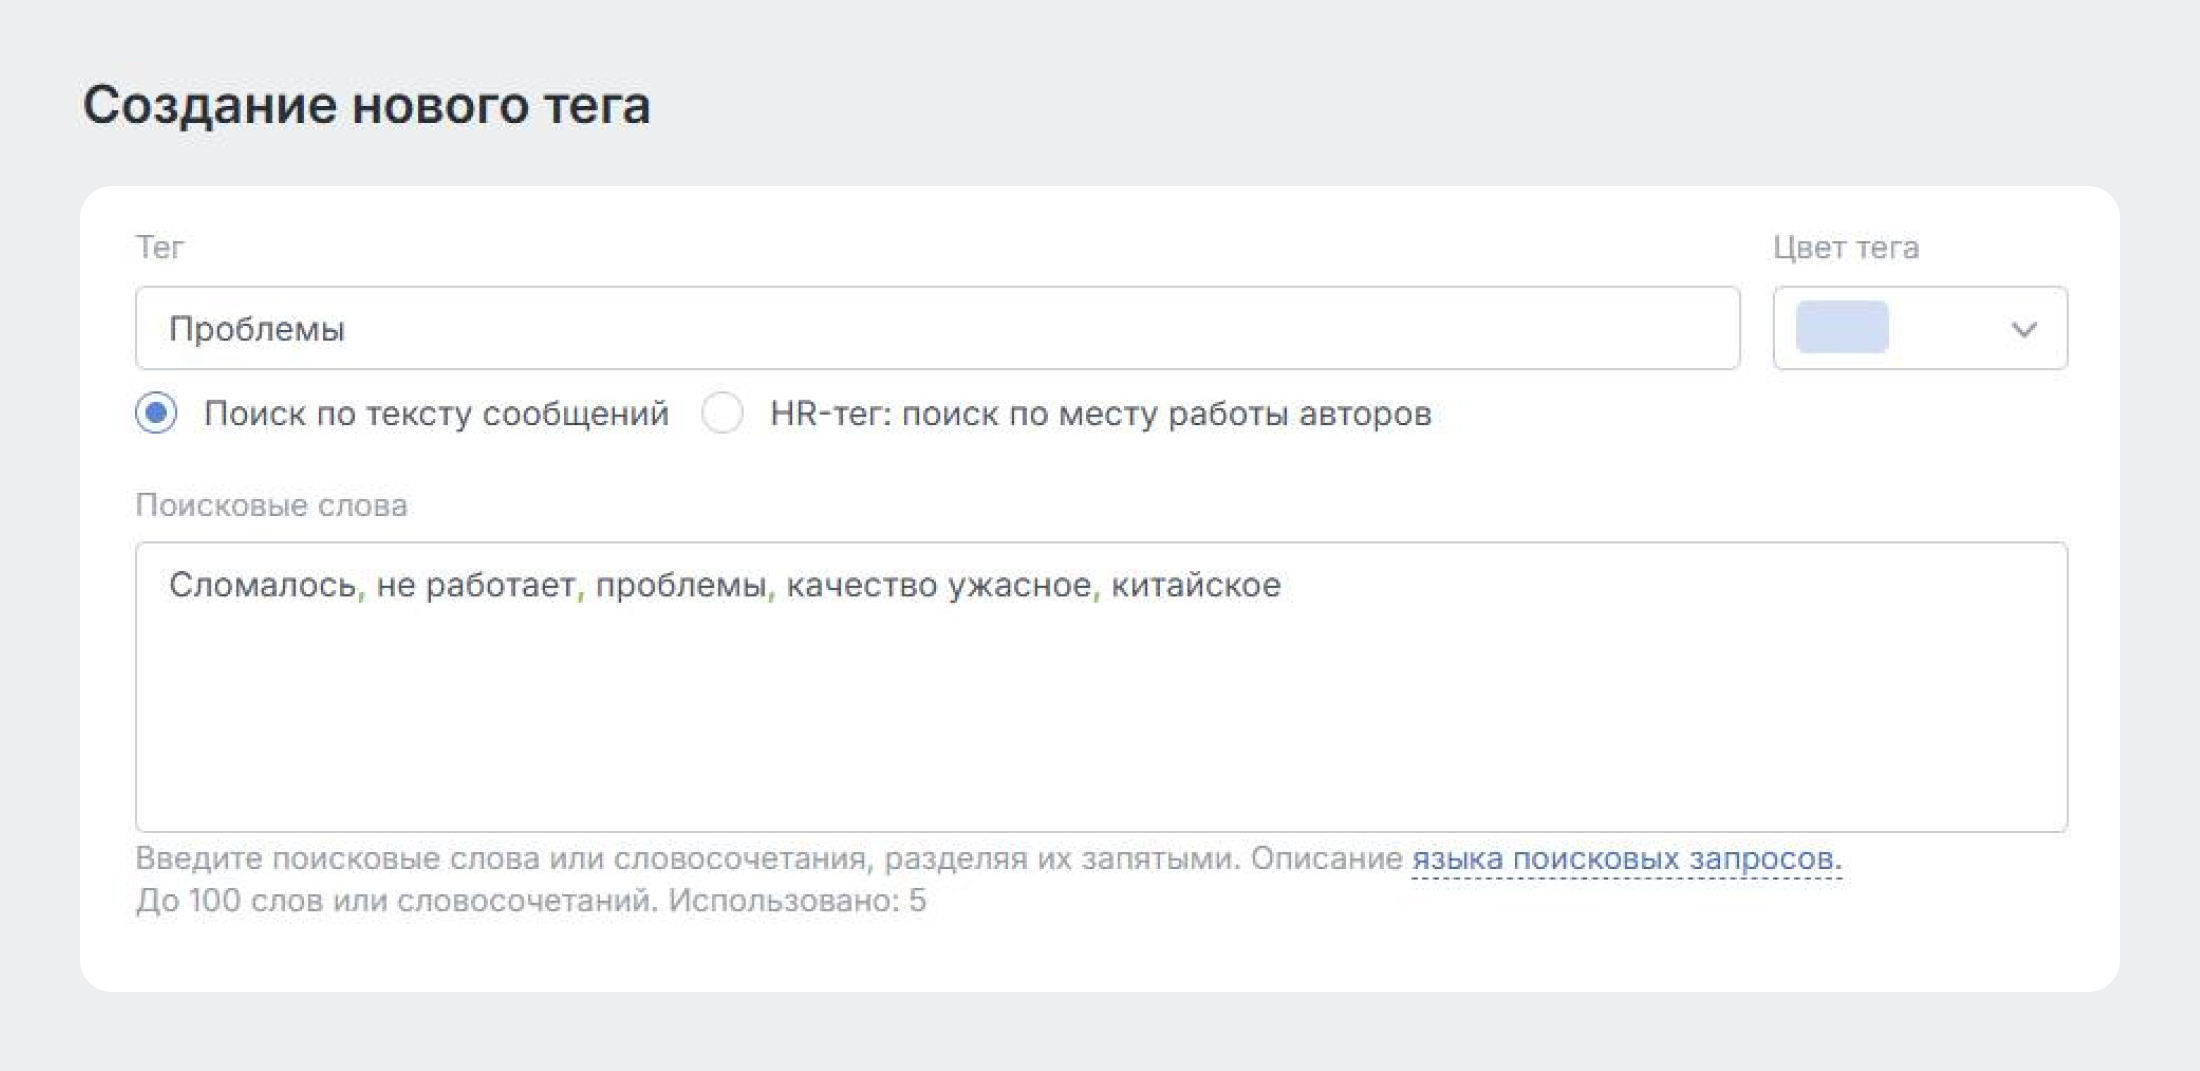Viewport: 2200px width, 1071px height.
Task: Select the 'Поиск по тексту сообщений' radio button
Action: 156,413
